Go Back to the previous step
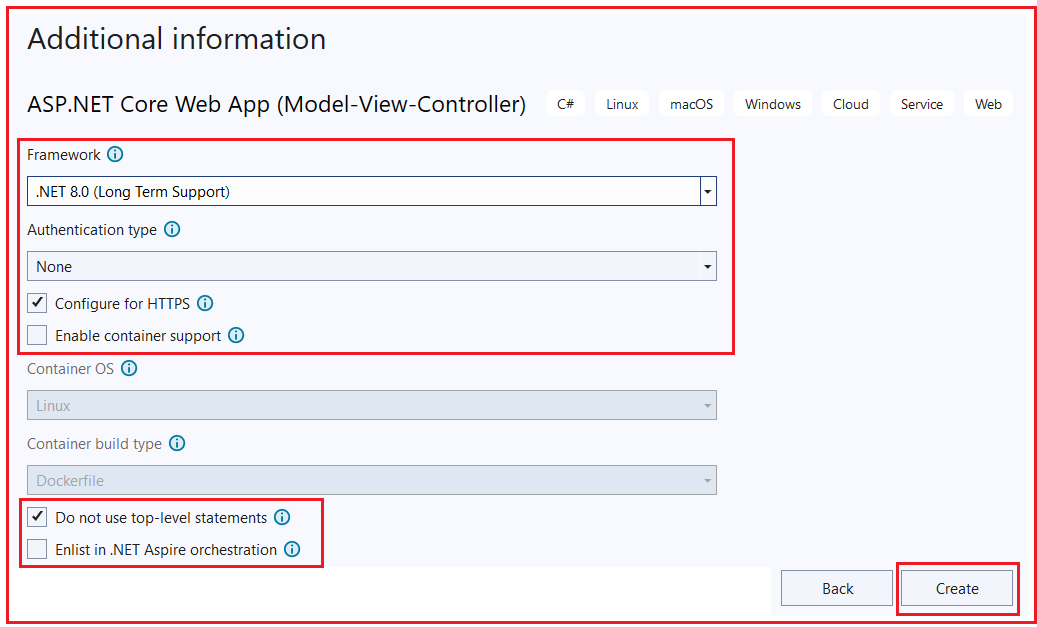This screenshot has height=627, width=1037. coord(837,588)
